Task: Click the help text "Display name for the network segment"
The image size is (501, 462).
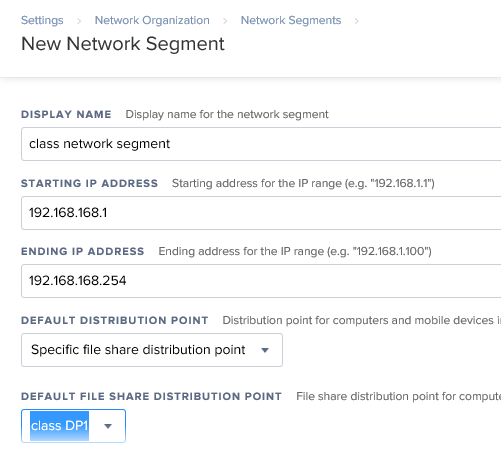Action: 227,114
